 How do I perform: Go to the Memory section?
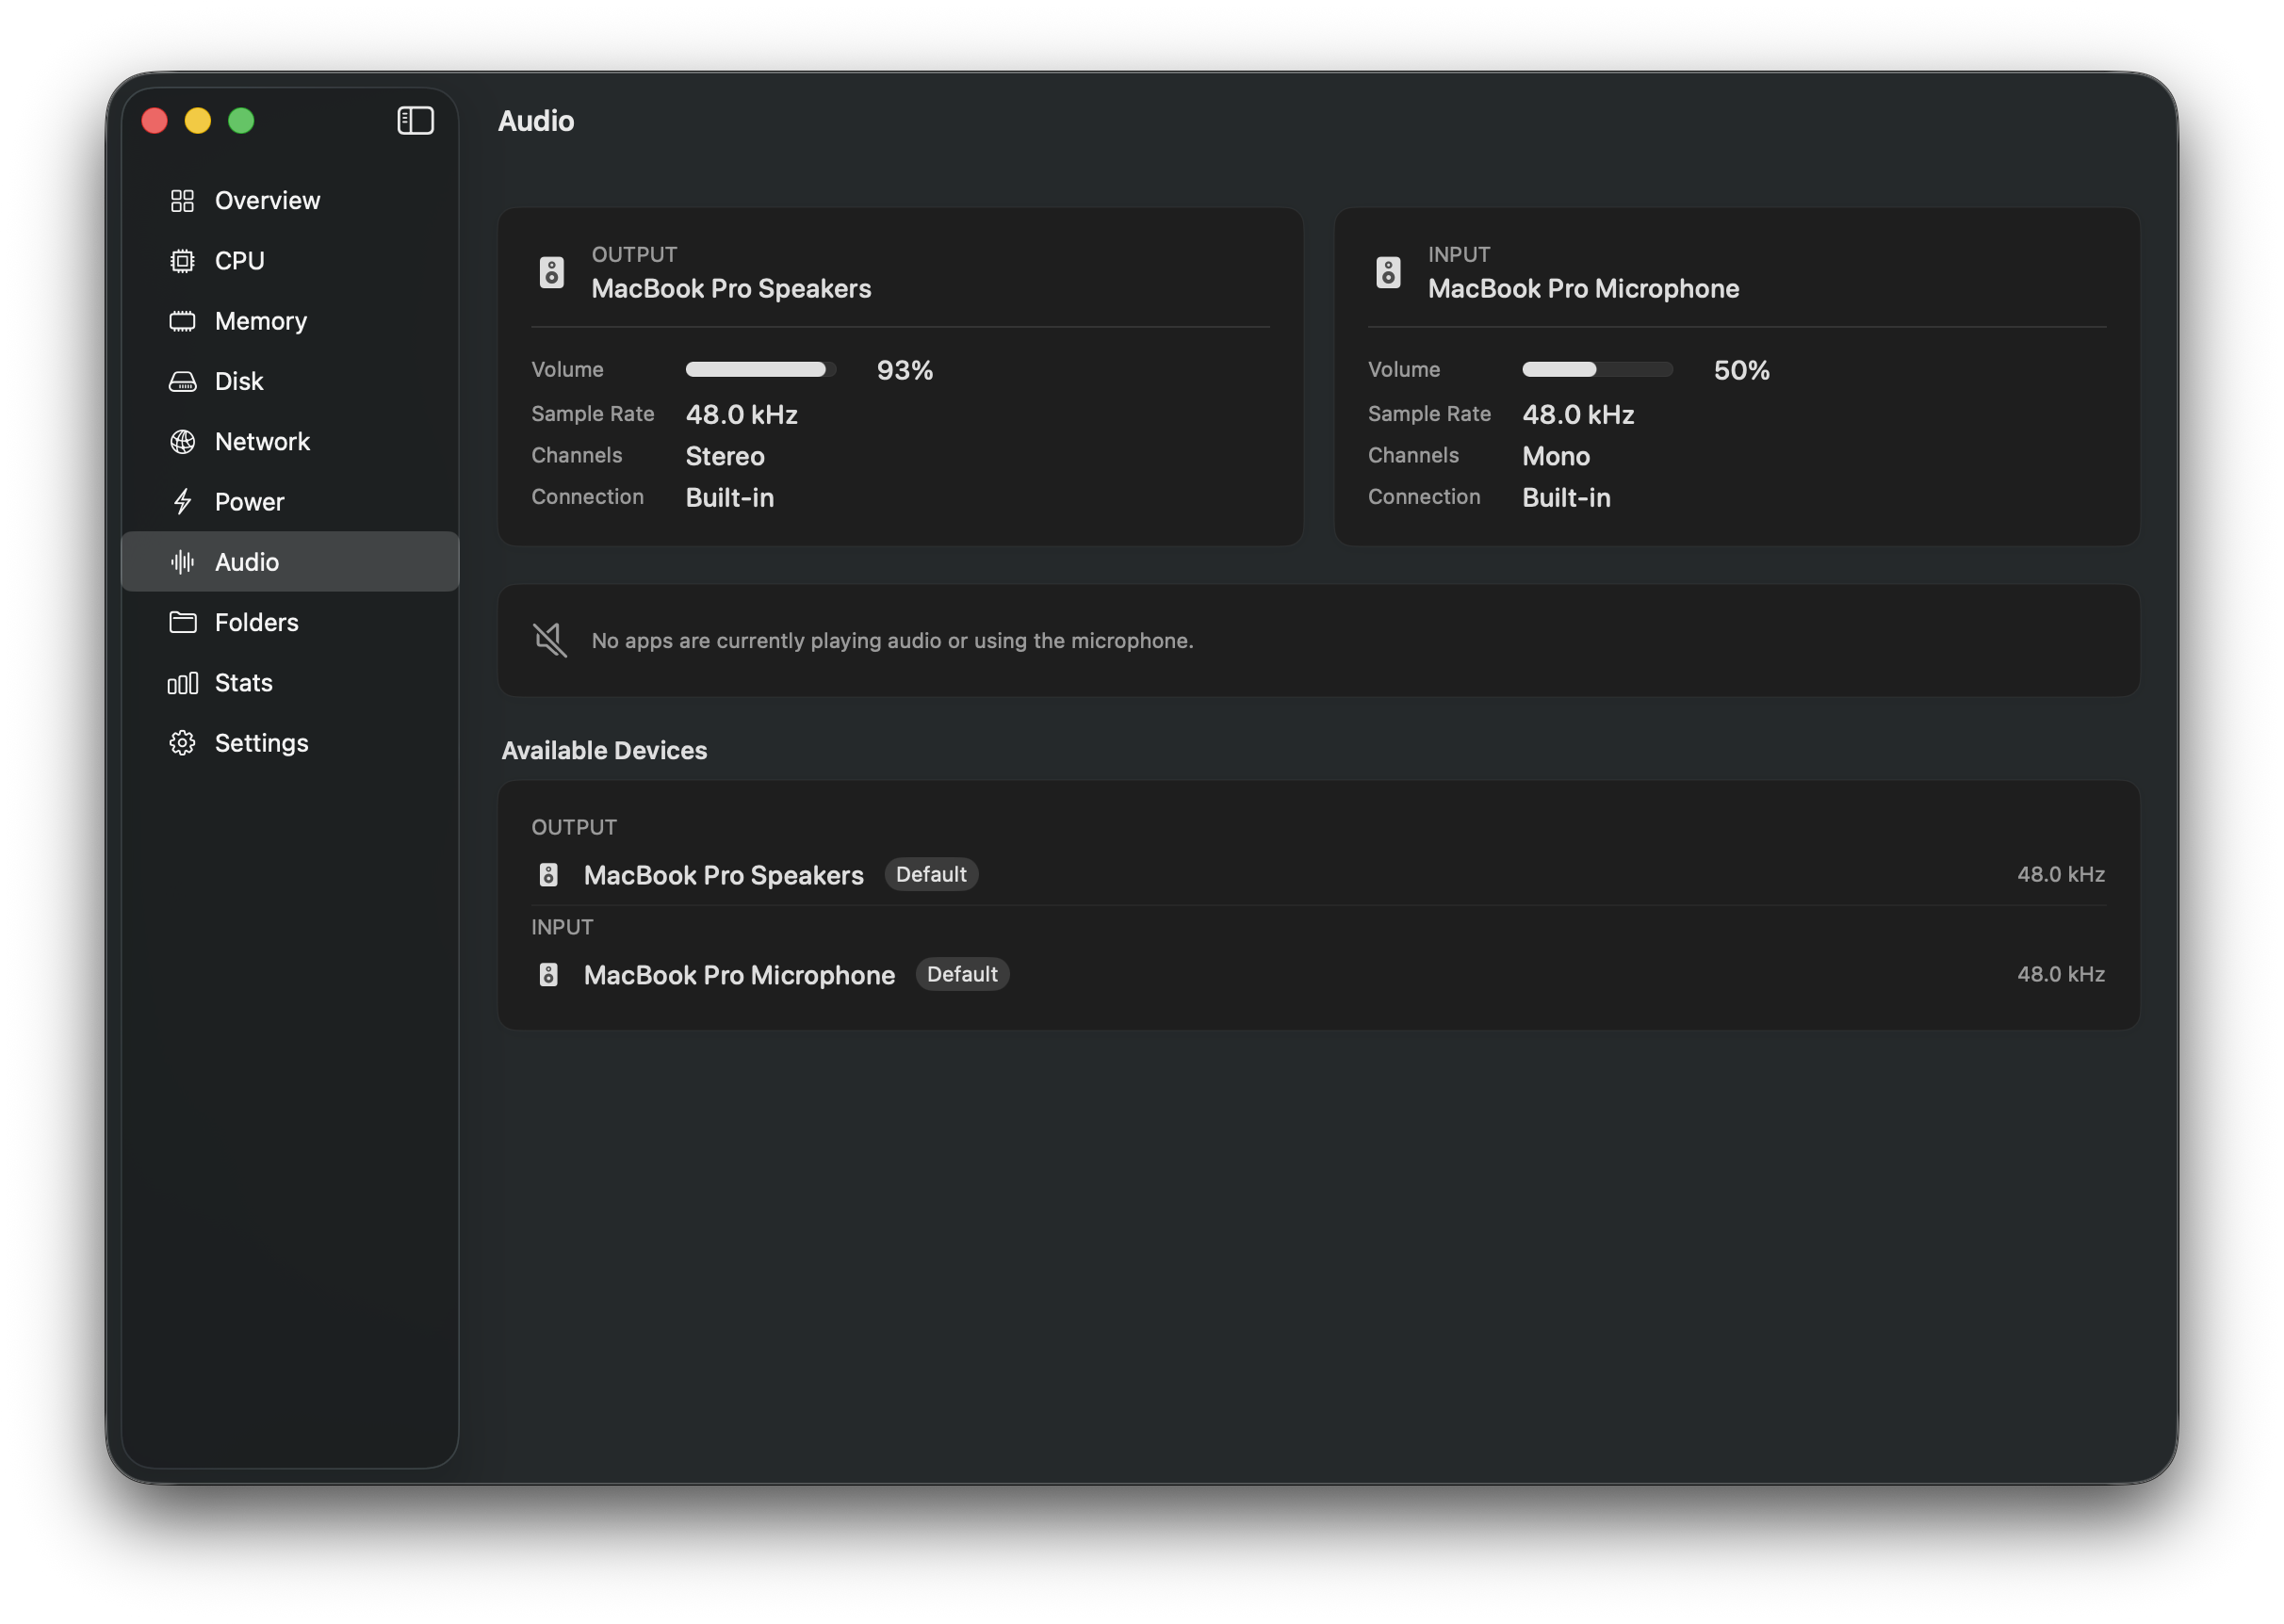click(290, 321)
